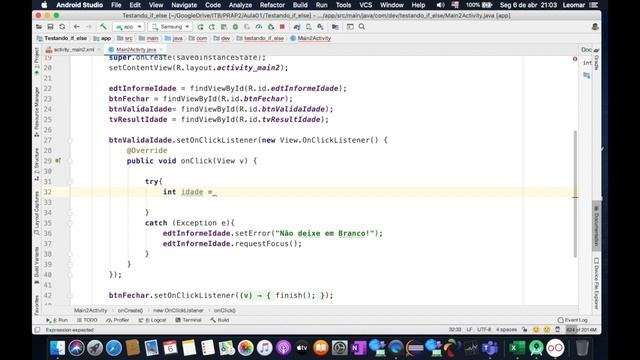Click the red Stop button icon
Image resolution: width=640 pixels, height=360 pixels.
[x=282, y=27]
